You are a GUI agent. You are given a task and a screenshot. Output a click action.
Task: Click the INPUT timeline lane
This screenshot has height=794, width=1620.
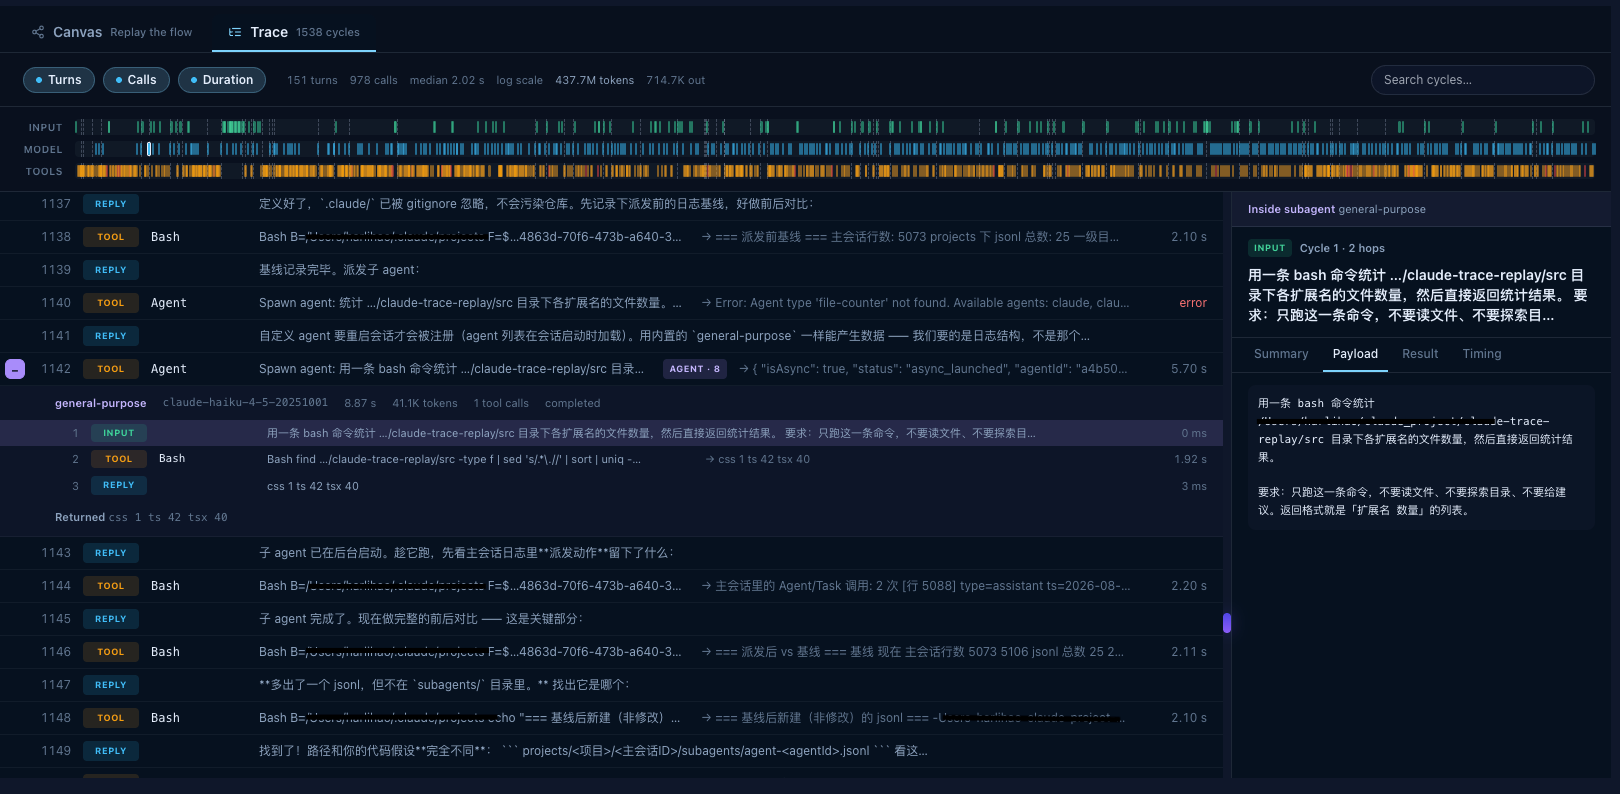(x=835, y=127)
